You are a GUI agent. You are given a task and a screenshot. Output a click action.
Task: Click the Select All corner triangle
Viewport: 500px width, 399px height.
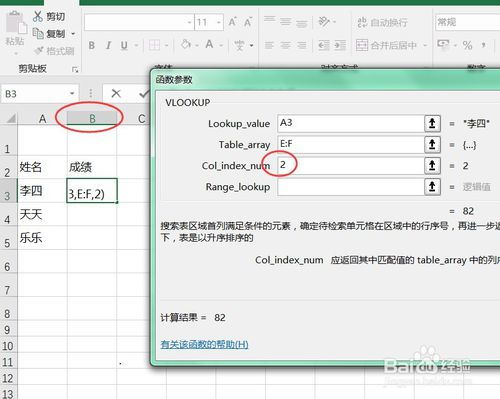(x=10, y=118)
